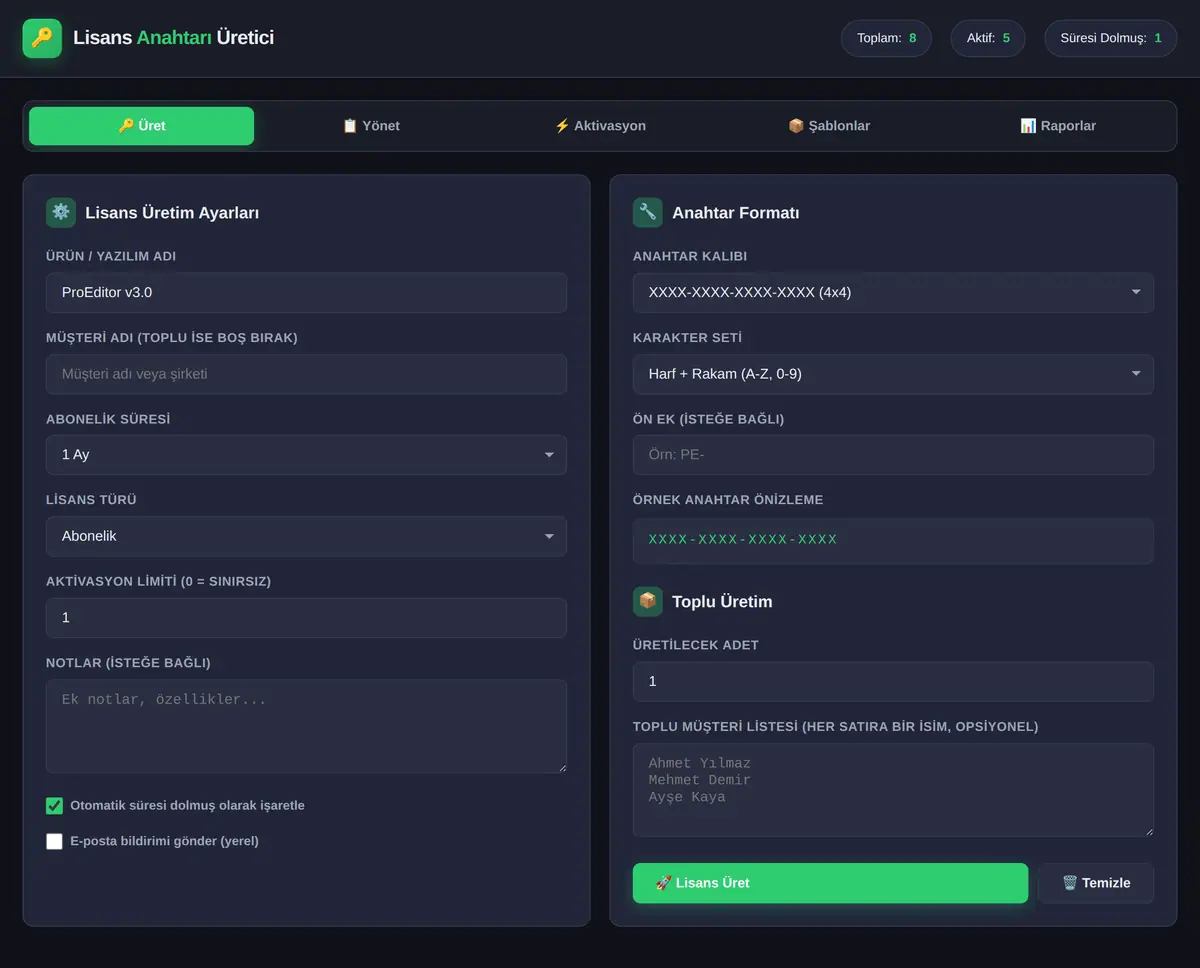Expand the Karakter Seti dropdown
This screenshot has height=968, width=1200.
[x=893, y=374]
